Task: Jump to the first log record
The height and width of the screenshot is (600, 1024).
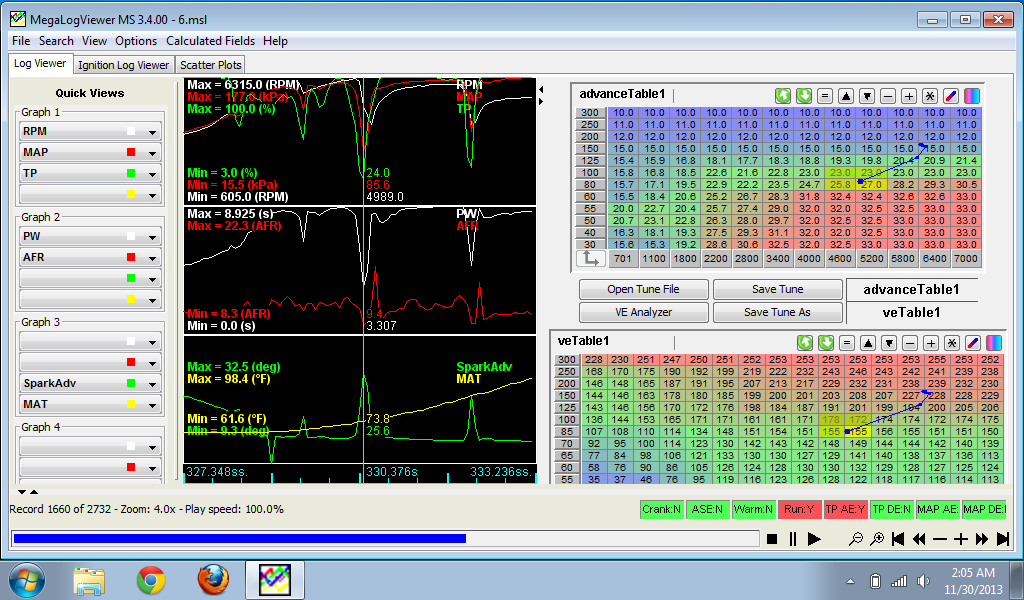Action: point(898,539)
